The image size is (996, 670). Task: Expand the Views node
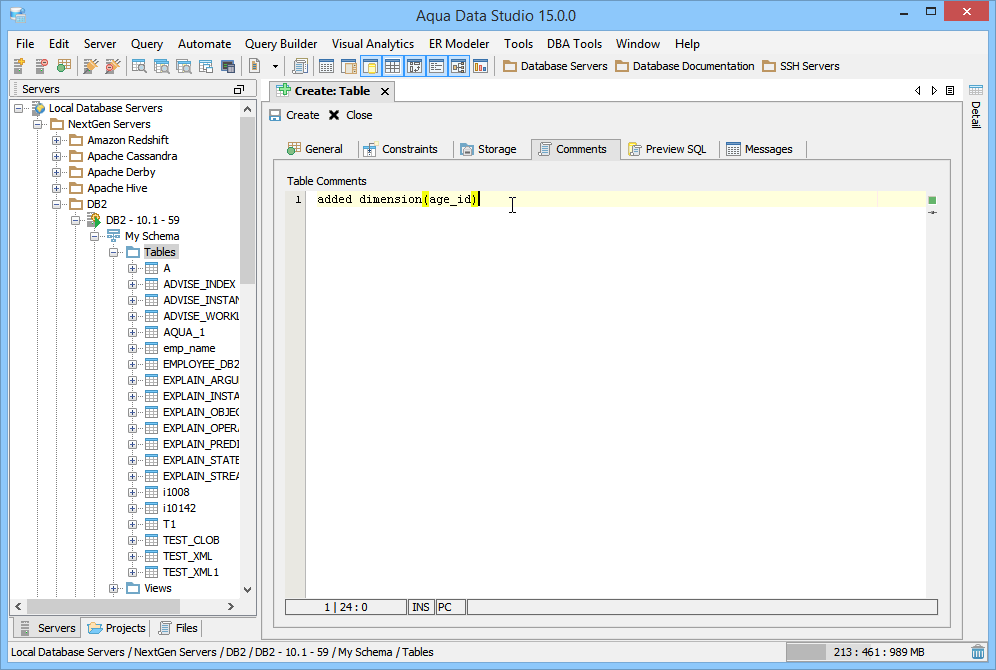[x=113, y=589]
